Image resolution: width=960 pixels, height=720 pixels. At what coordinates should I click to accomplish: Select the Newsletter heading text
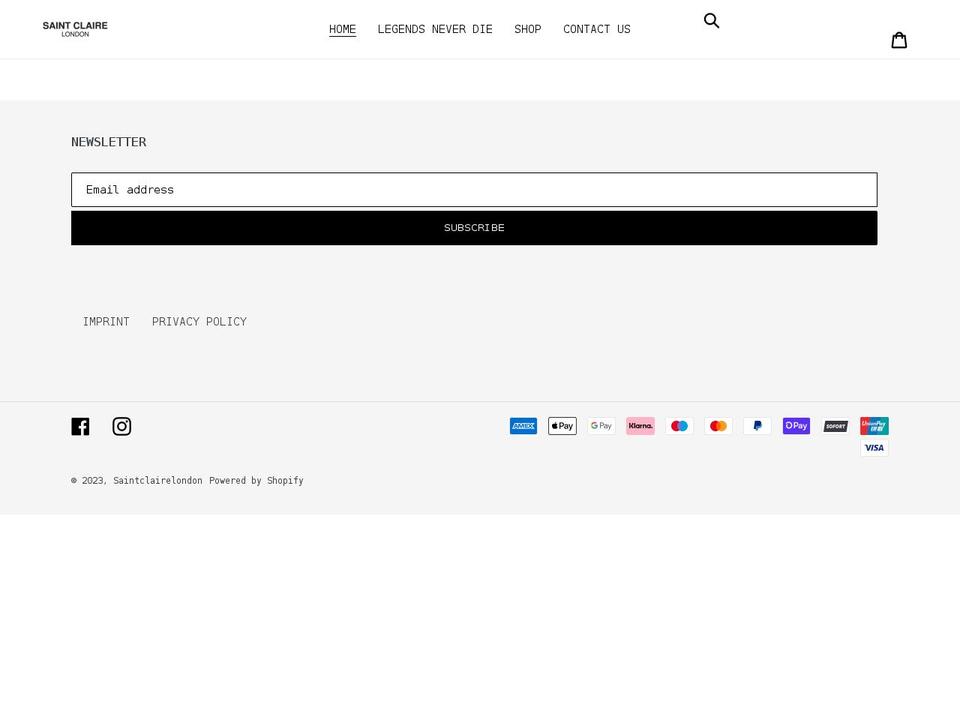109,142
